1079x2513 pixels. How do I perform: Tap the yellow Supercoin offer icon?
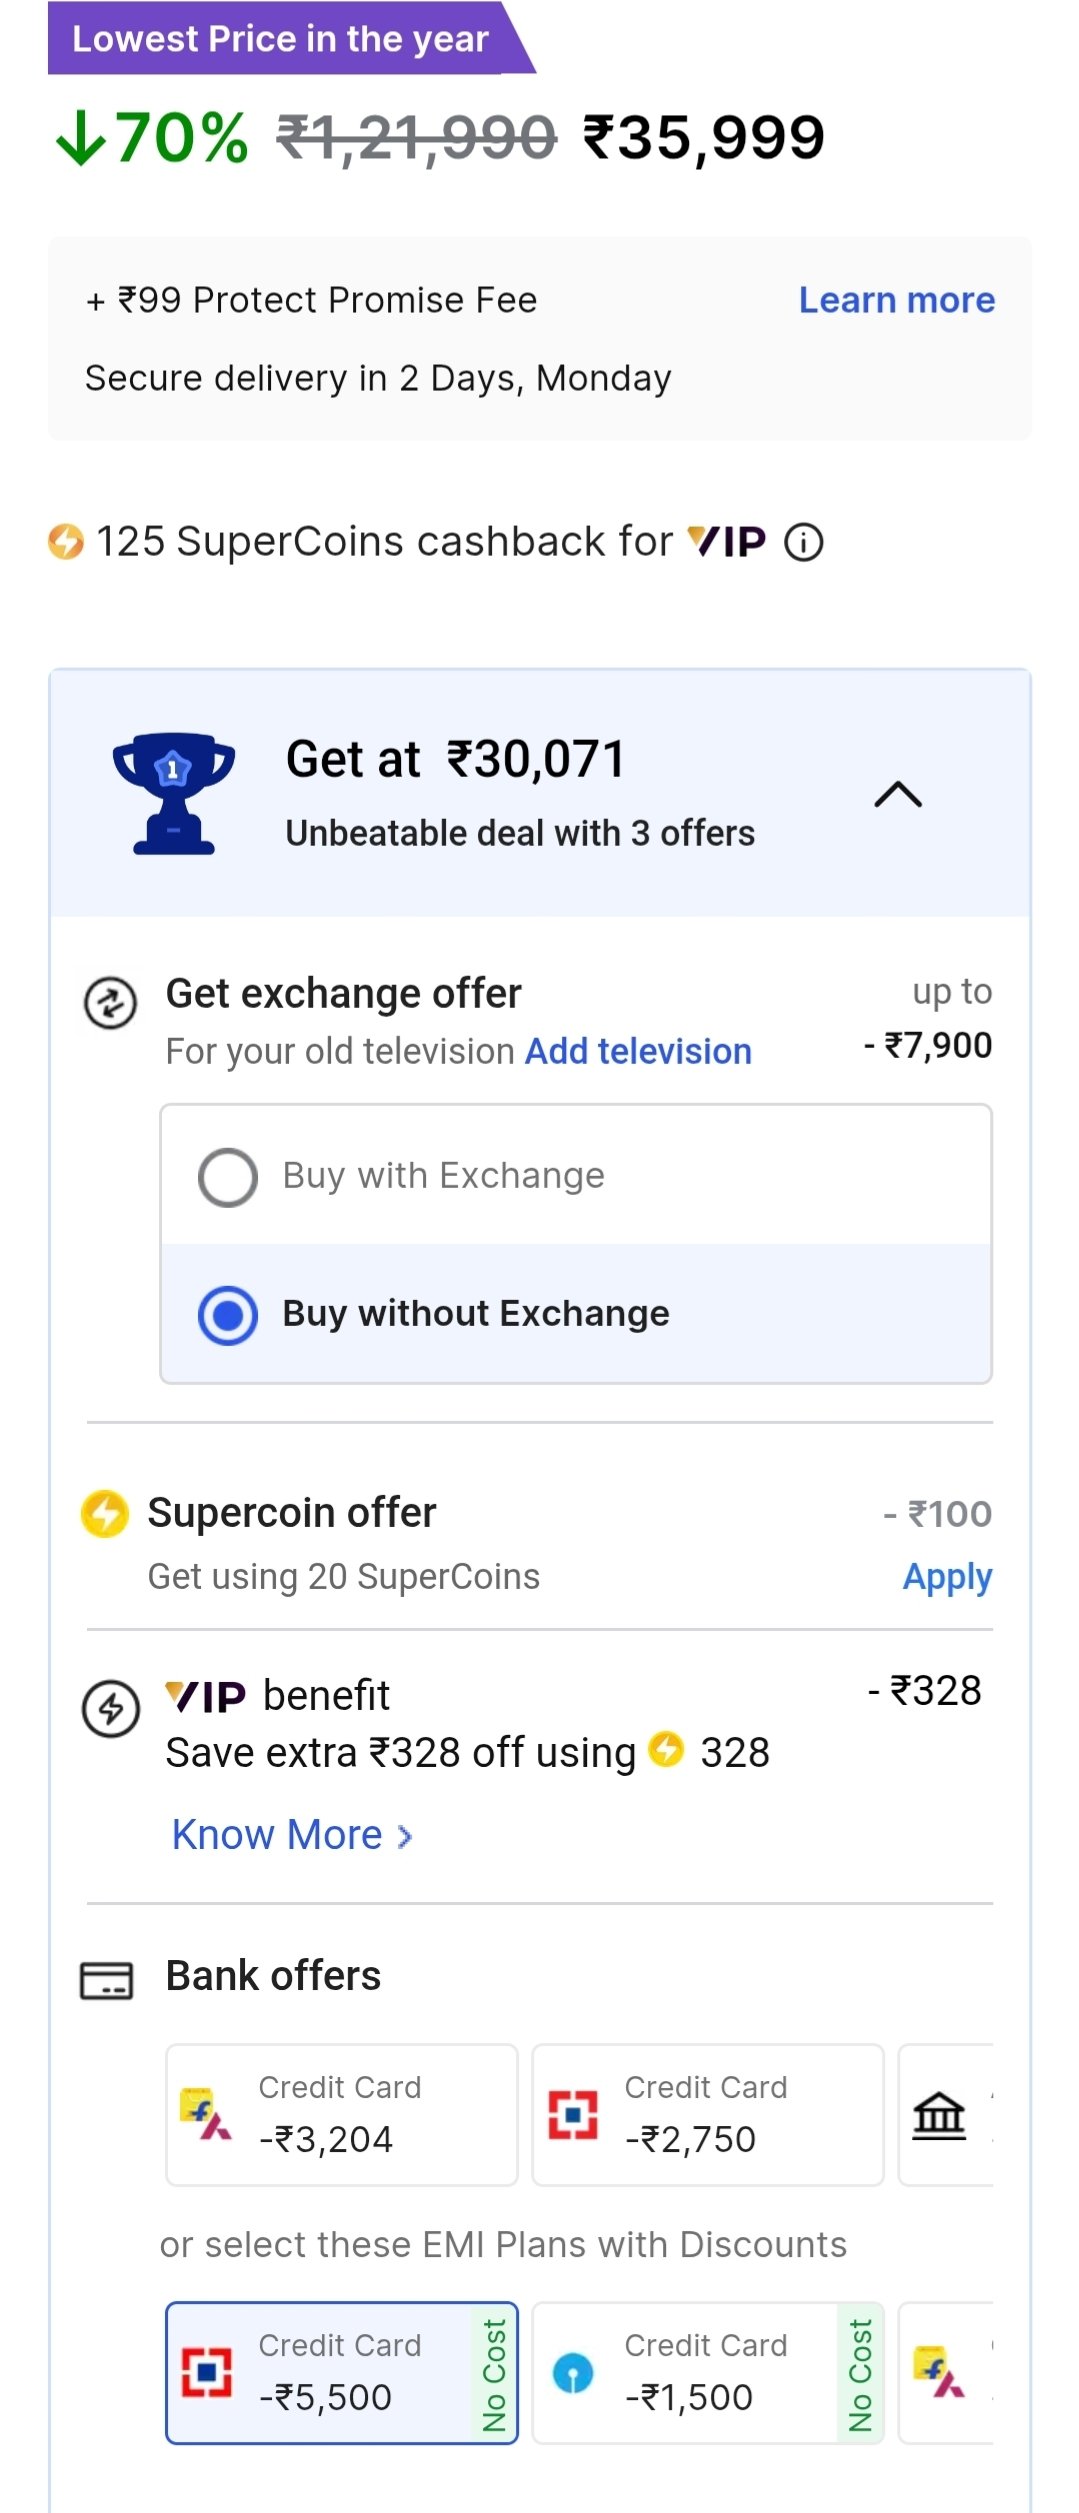[105, 1513]
